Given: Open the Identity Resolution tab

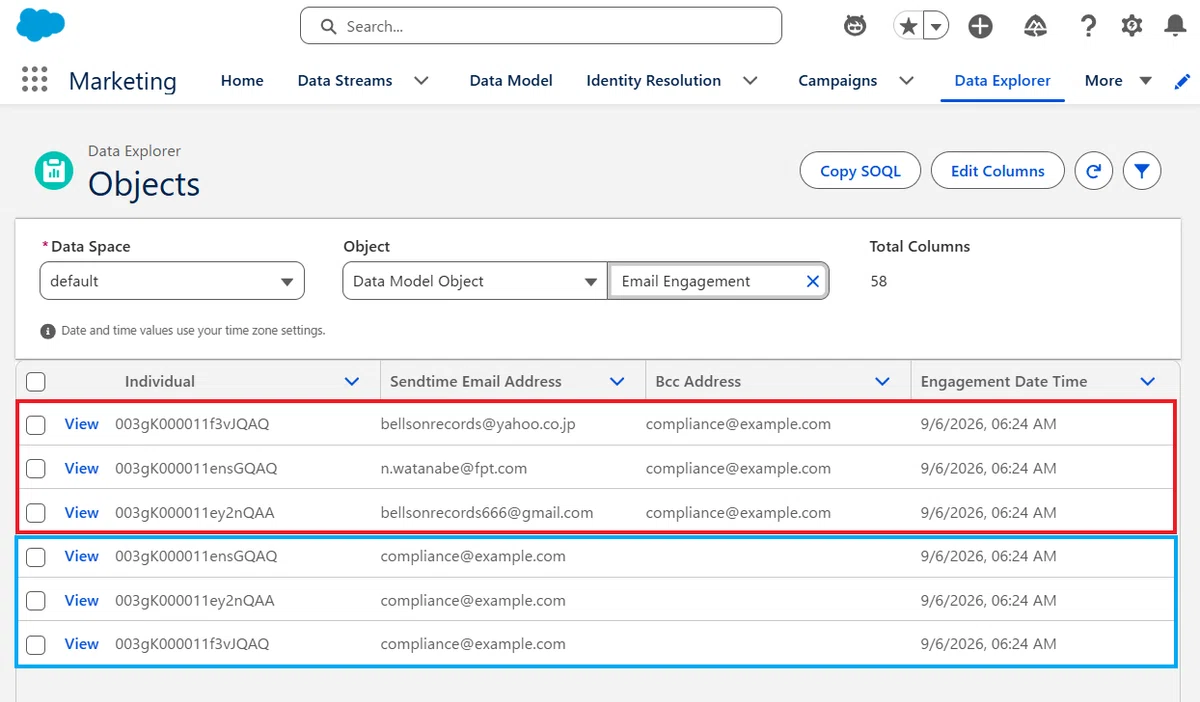Looking at the screenshot, I should click(x=654, y=81).
